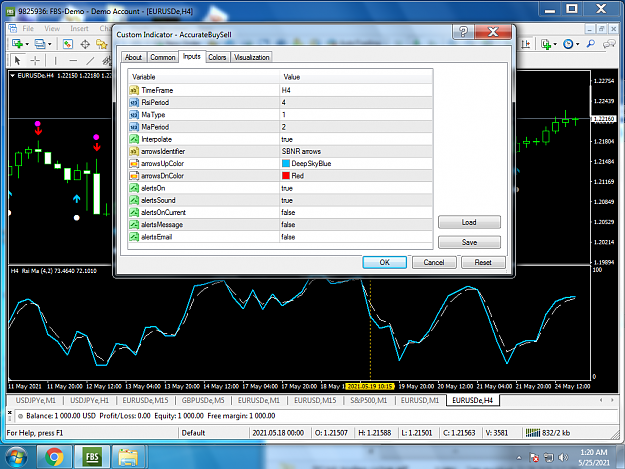Open the Navigator folder-star icon
Screen dimensions: 625x469
pos(102,44)
